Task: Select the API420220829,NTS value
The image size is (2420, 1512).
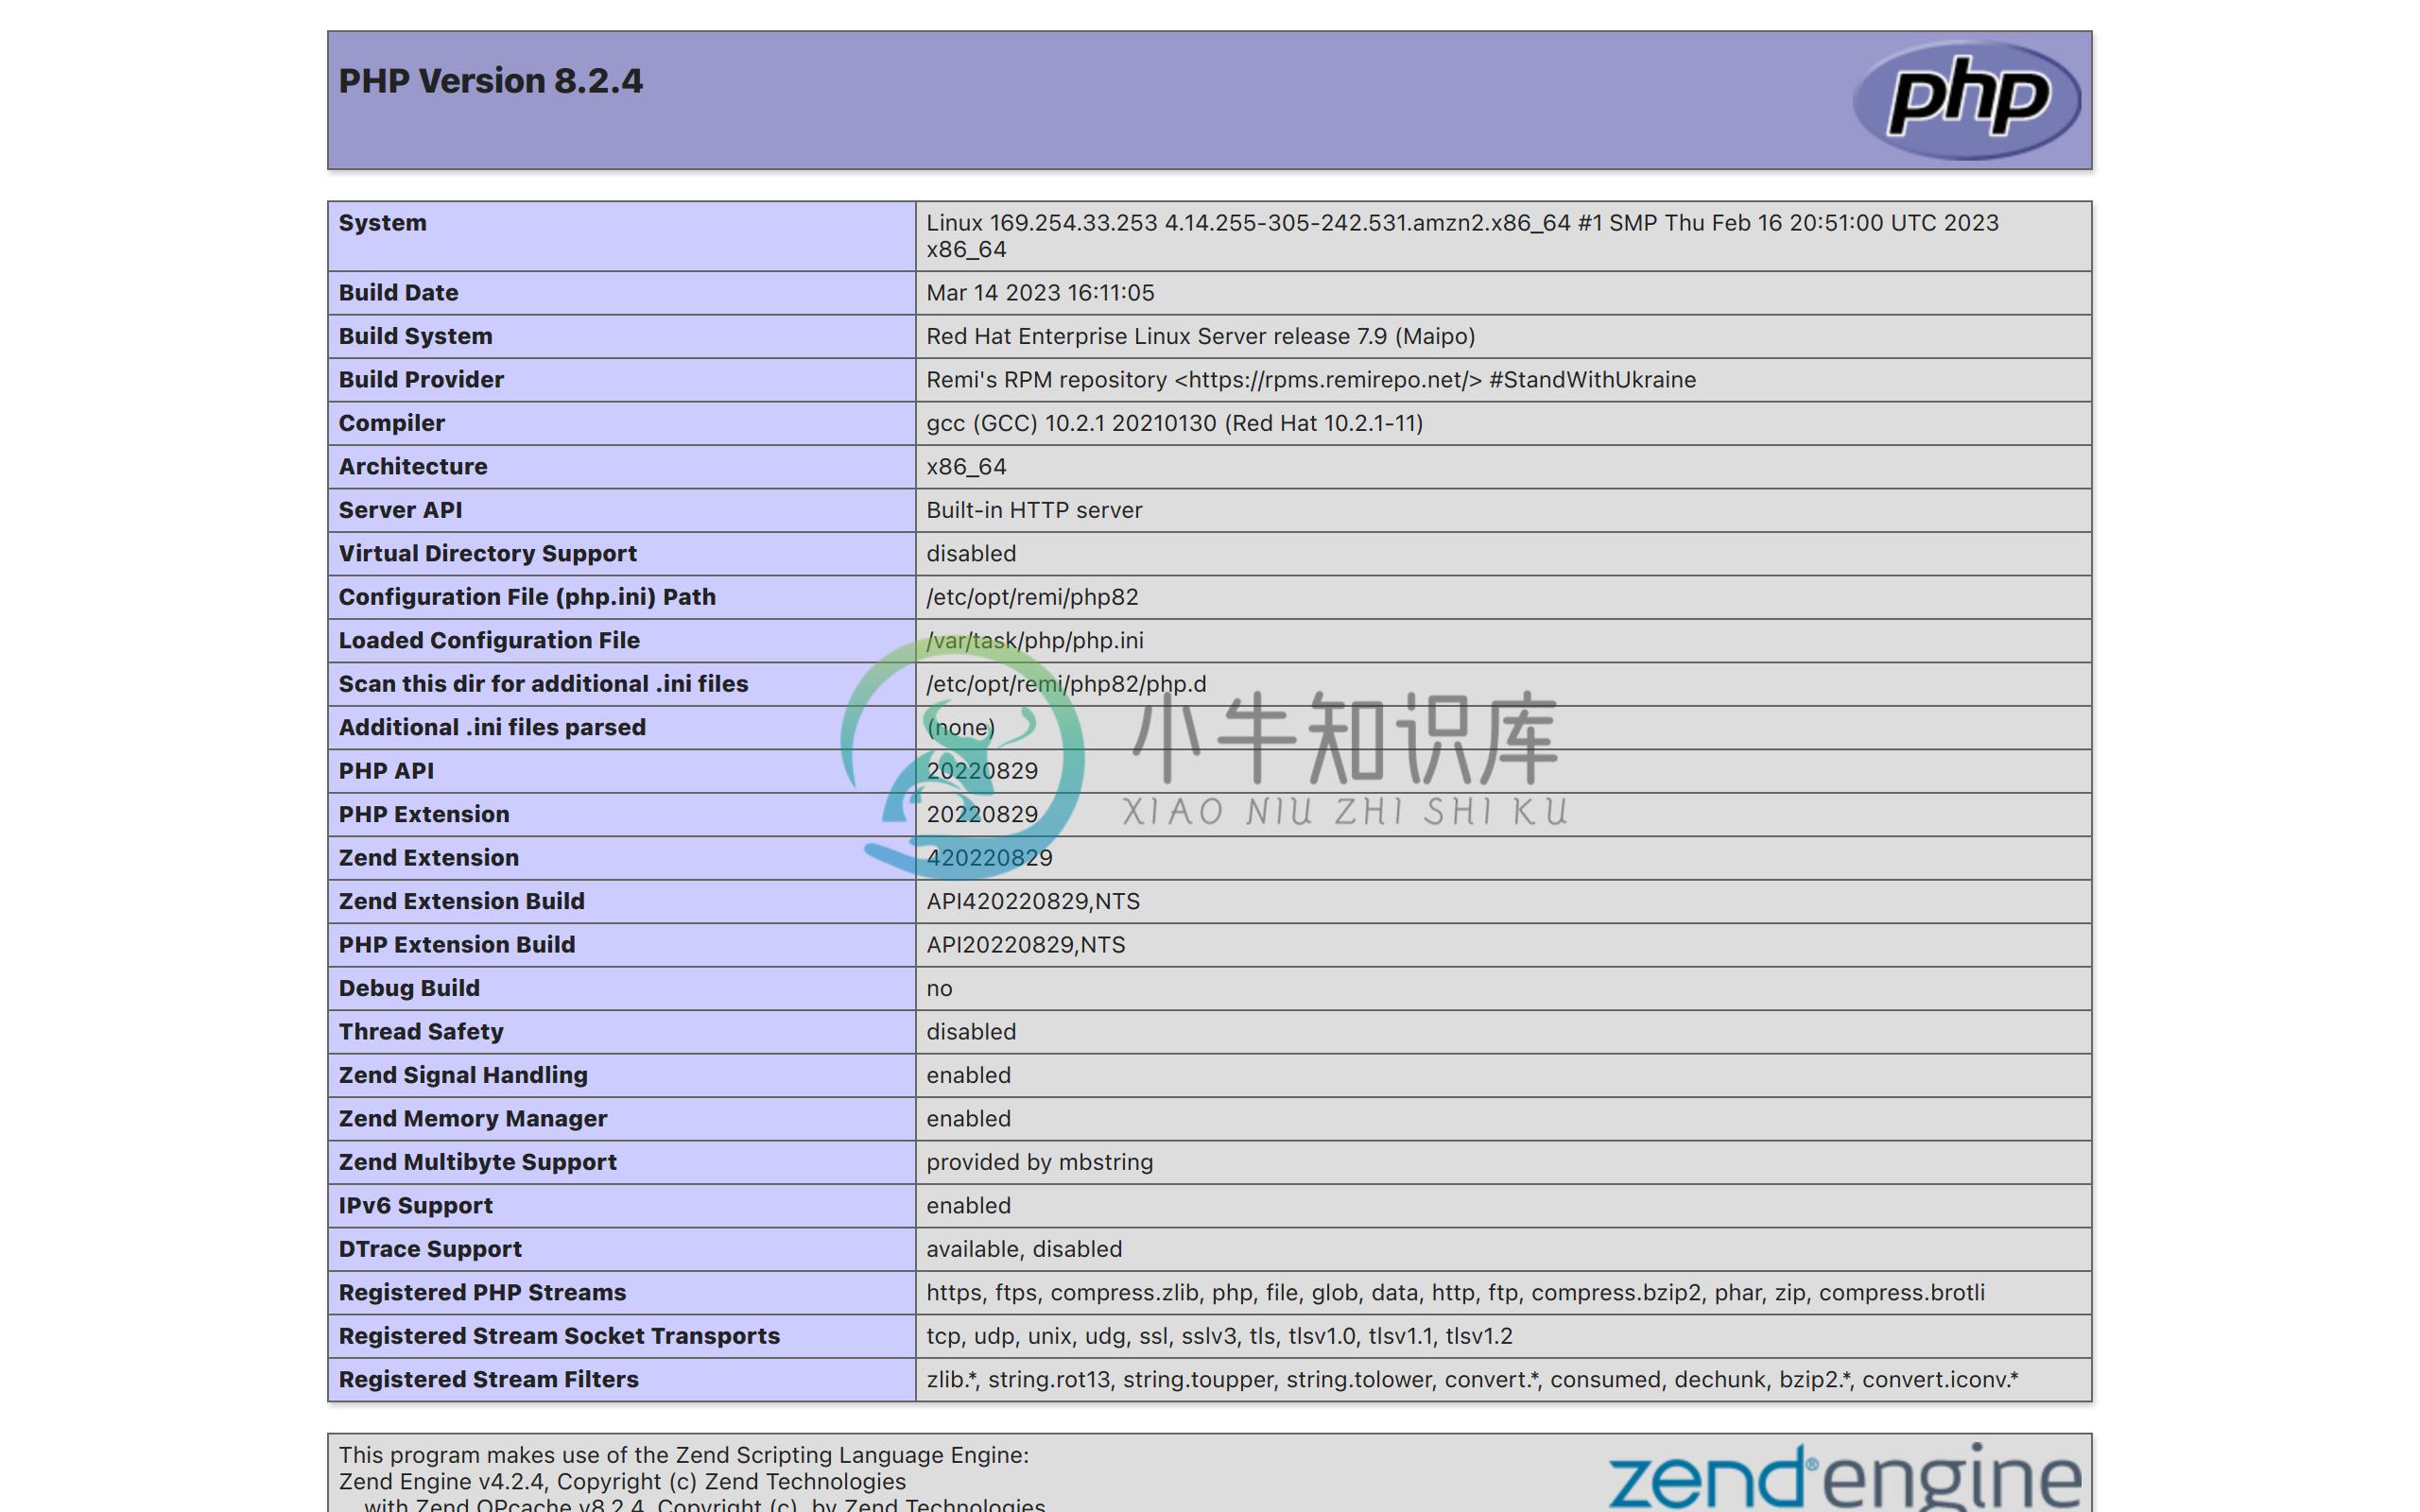Action: pyautogui.click(x=1033, y=902)
